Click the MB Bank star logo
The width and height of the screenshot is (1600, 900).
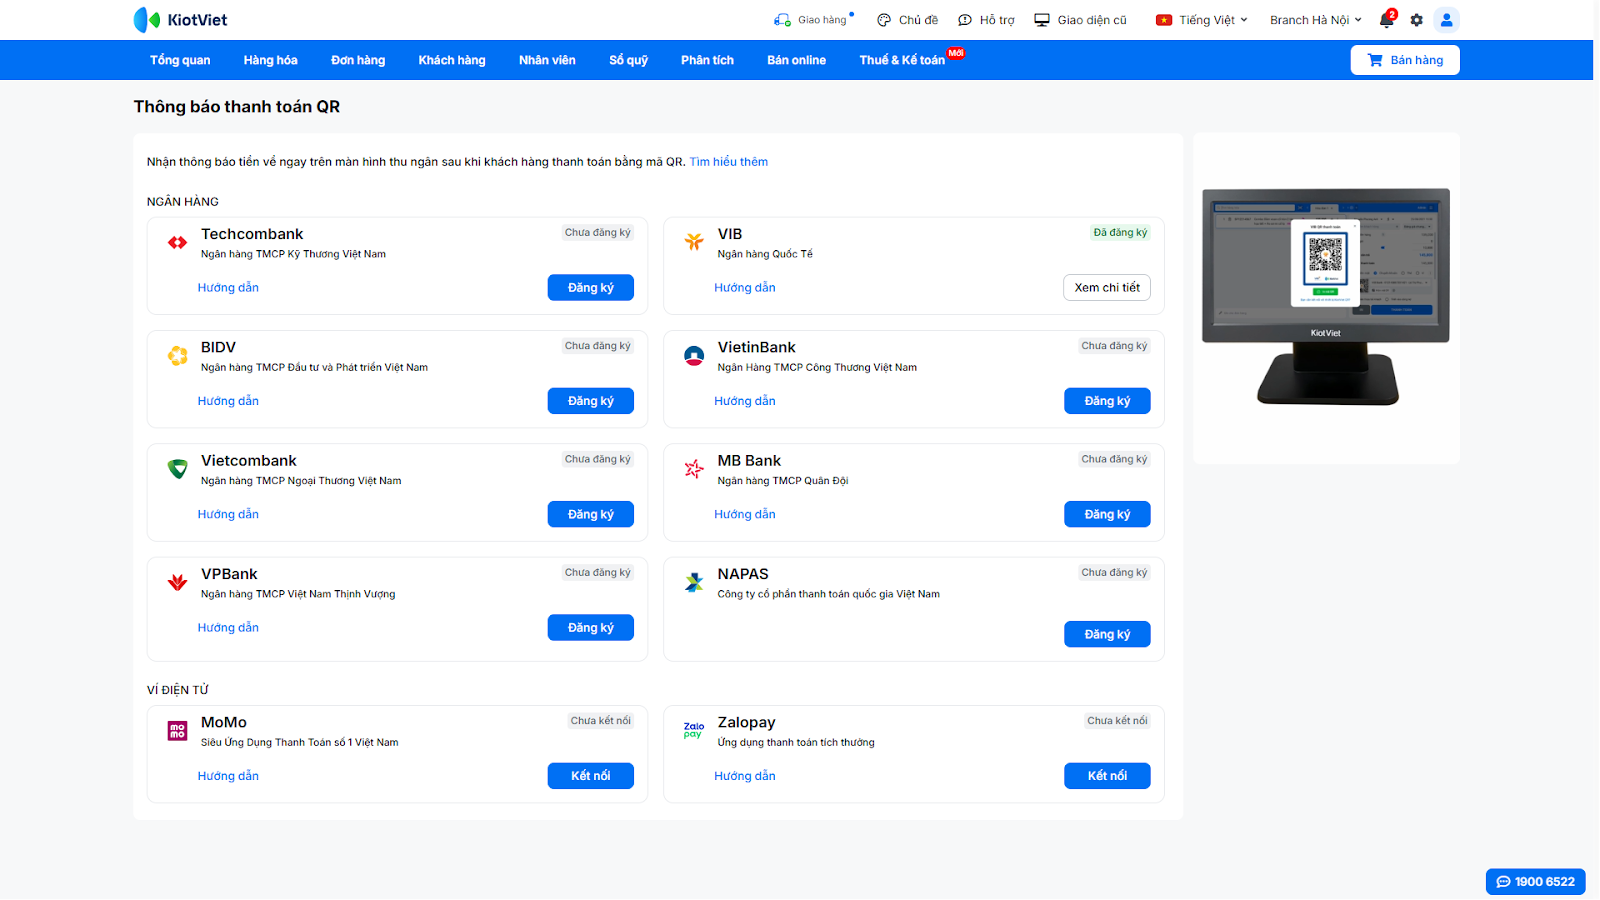pos(694,469)
